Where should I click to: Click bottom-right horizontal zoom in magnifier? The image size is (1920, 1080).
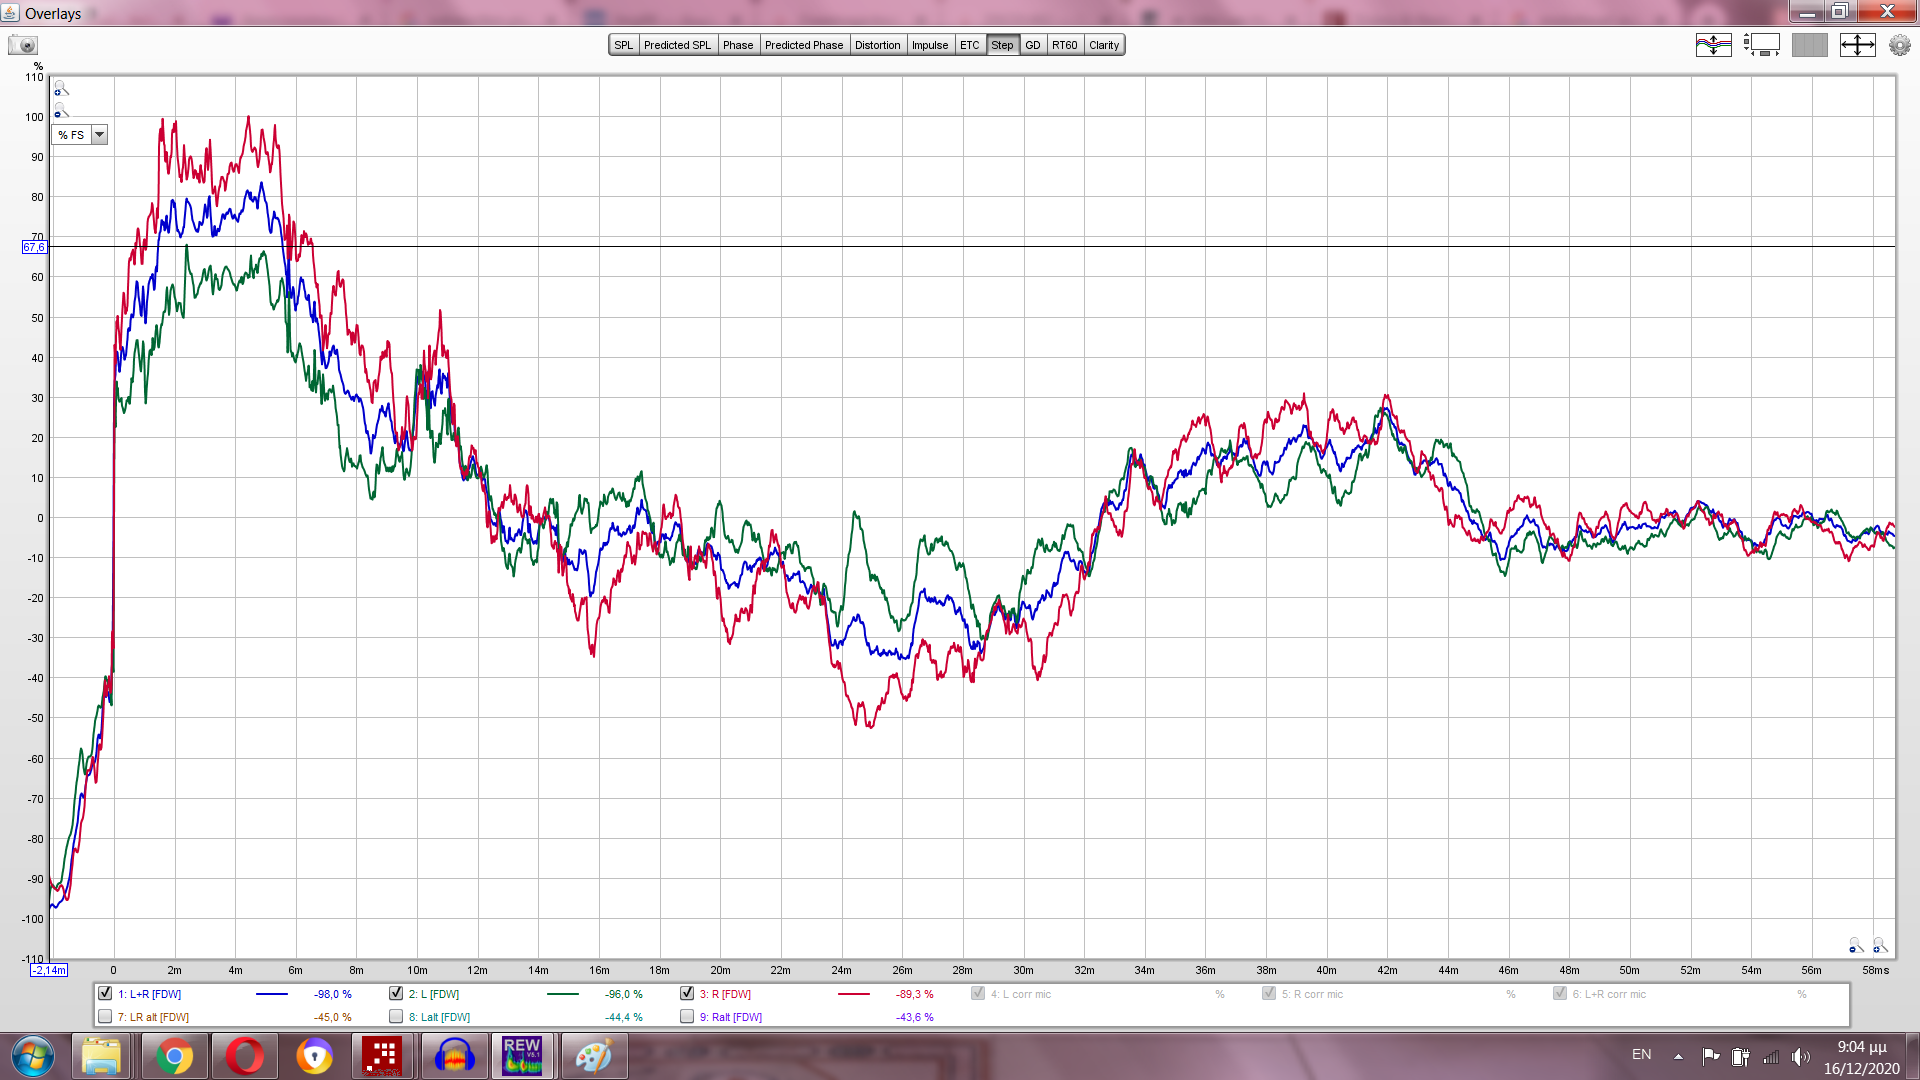pyautogui.click(x=1879, y=945)
